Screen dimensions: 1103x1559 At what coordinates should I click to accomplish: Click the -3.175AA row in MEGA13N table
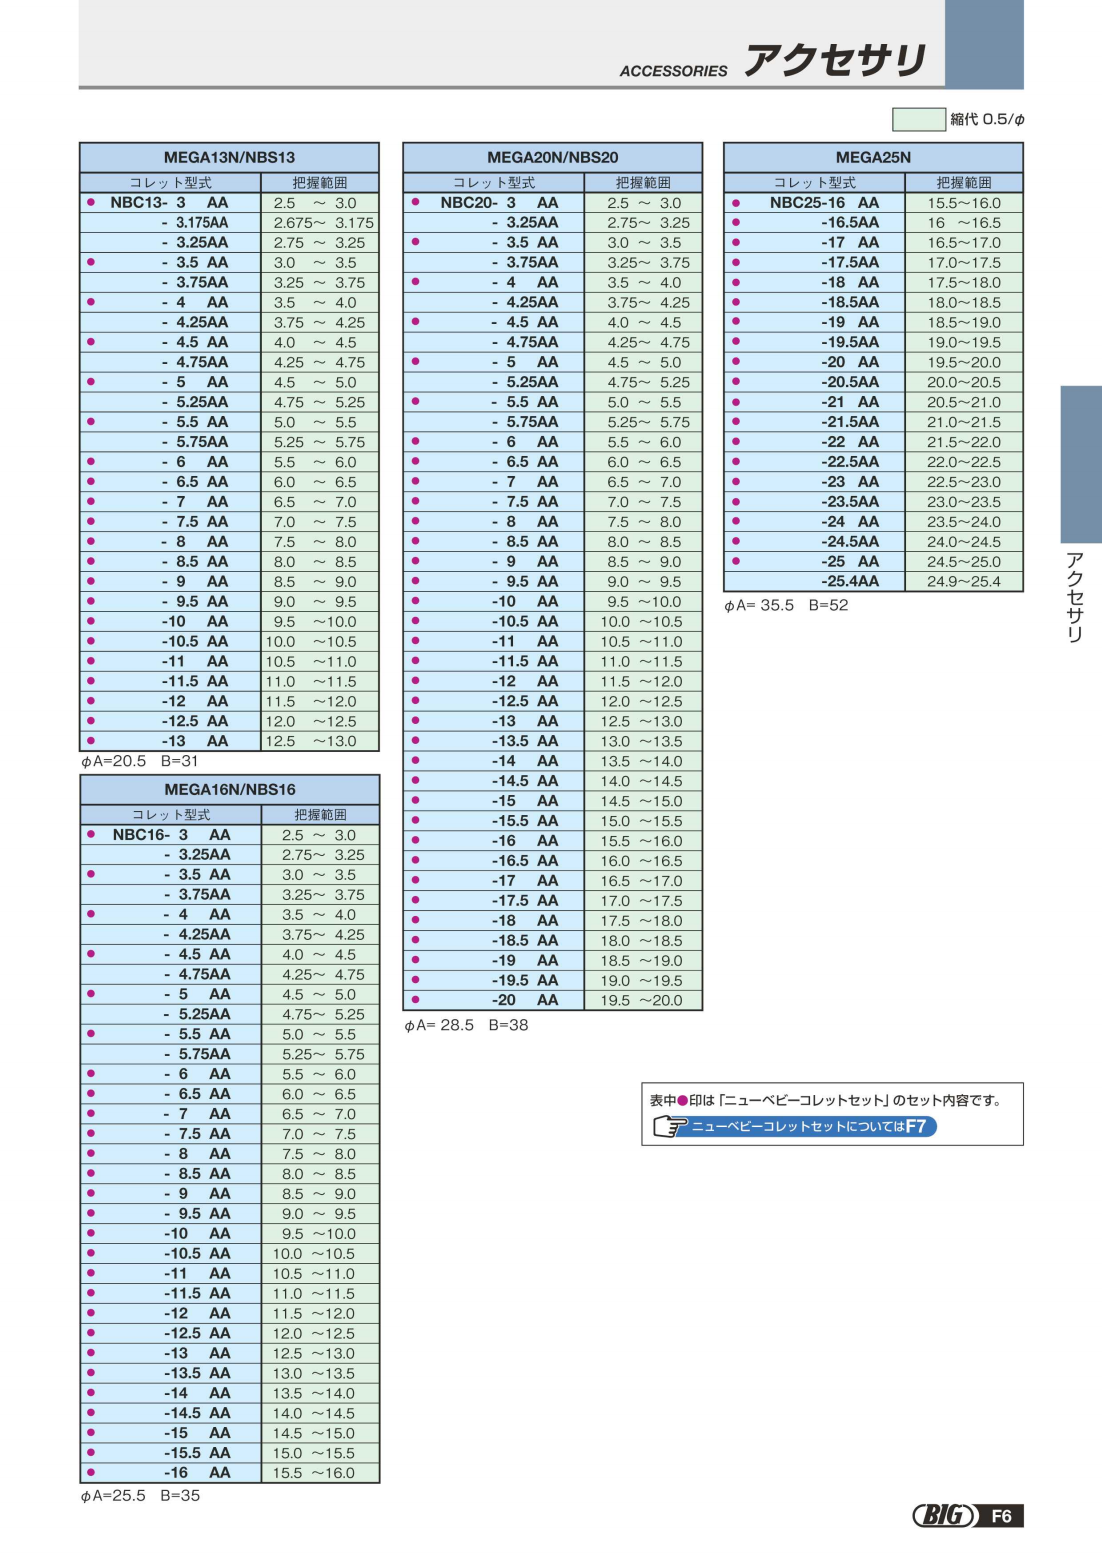pos(229,222)
